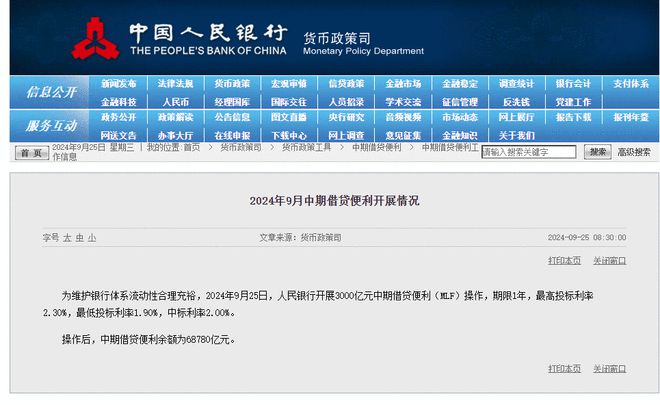Open the 报告下载 page
The height and width of the screenshot is (405, 660).
[574, 117]
